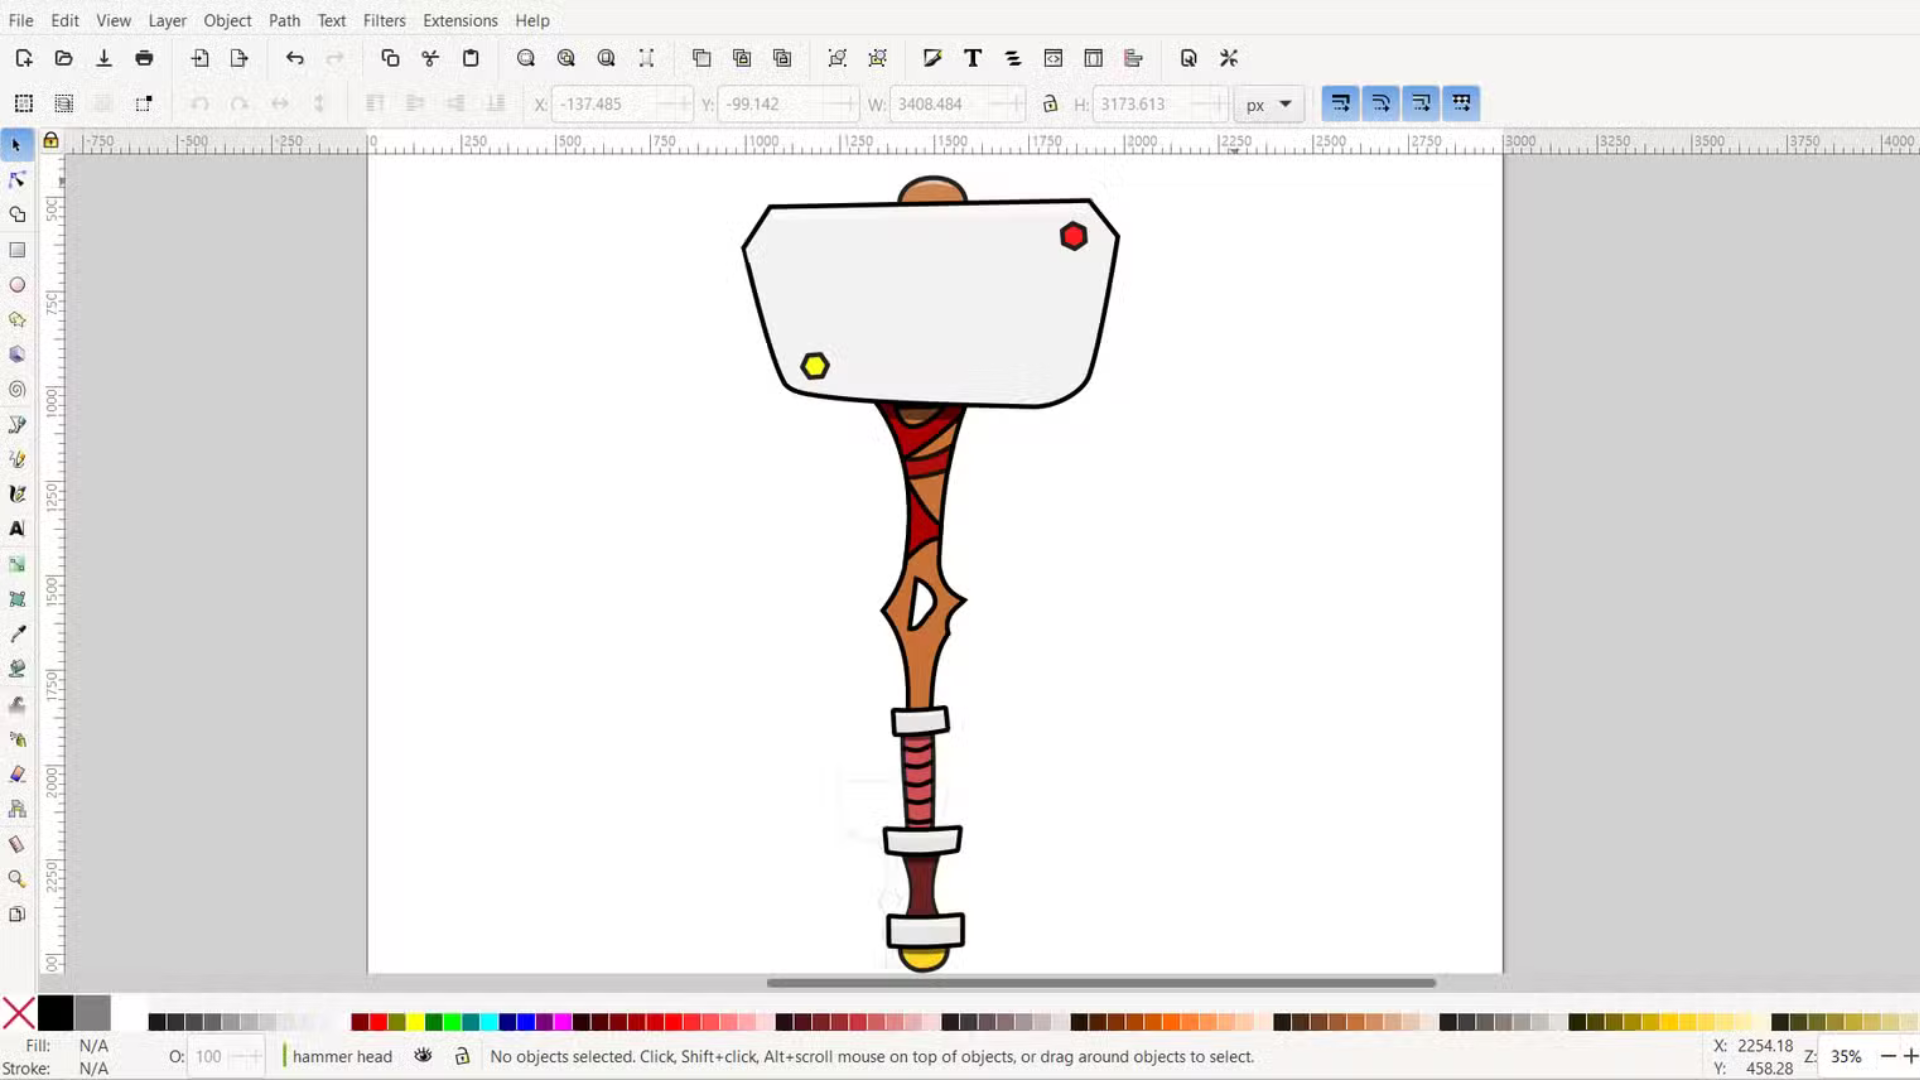Toggle hammer head layer lock
This screenshot has height=1080, width=1920.
462,1056
